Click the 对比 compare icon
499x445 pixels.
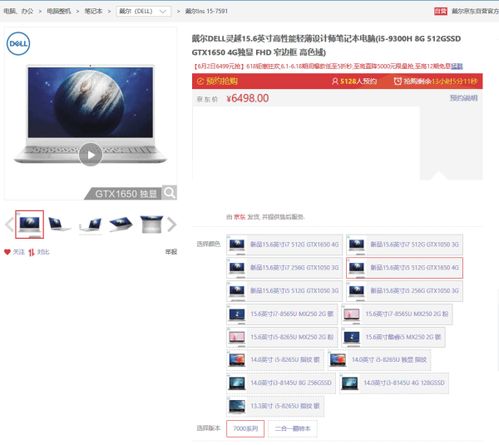[x=31, y=252]
